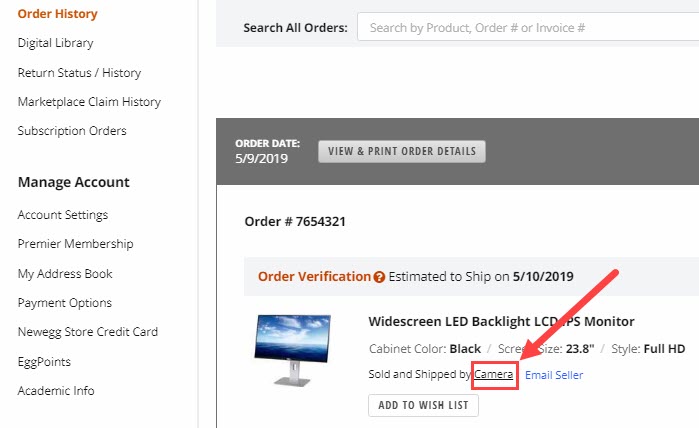Image resolution: width=699 pixels, height=428 pixels.
Task: Click the Search All Orders field
Action: tap(528, 28)
